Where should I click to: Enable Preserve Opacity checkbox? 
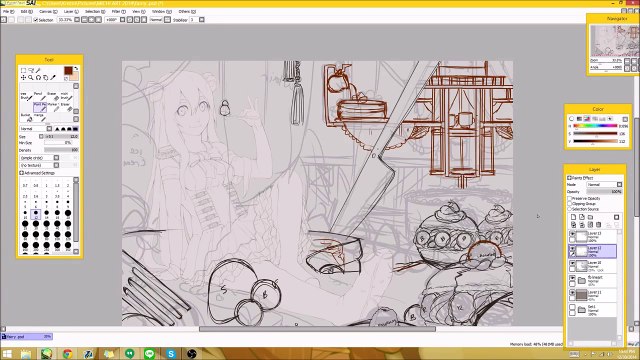[x=570, y=198]
